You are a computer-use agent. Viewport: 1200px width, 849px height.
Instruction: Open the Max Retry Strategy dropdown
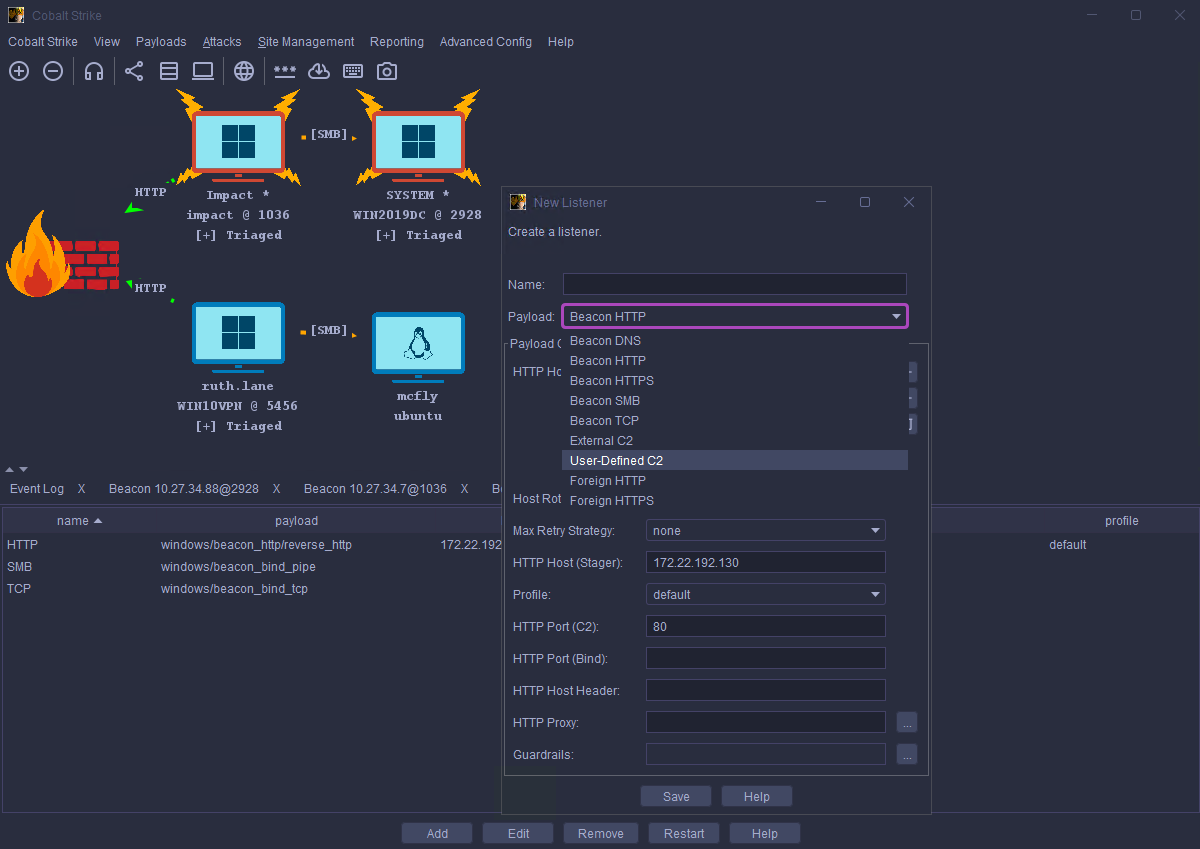coord(765,531)
